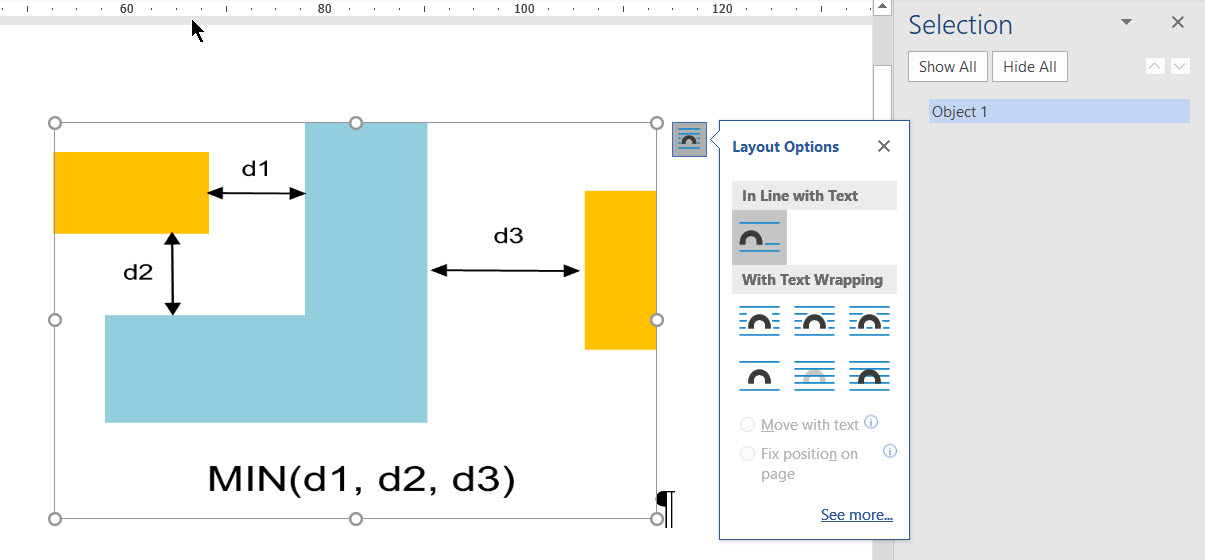Choose Top and Bottom wrapping layout
The width and height of the screenshot is (1205, 560).
pos(759,376)
